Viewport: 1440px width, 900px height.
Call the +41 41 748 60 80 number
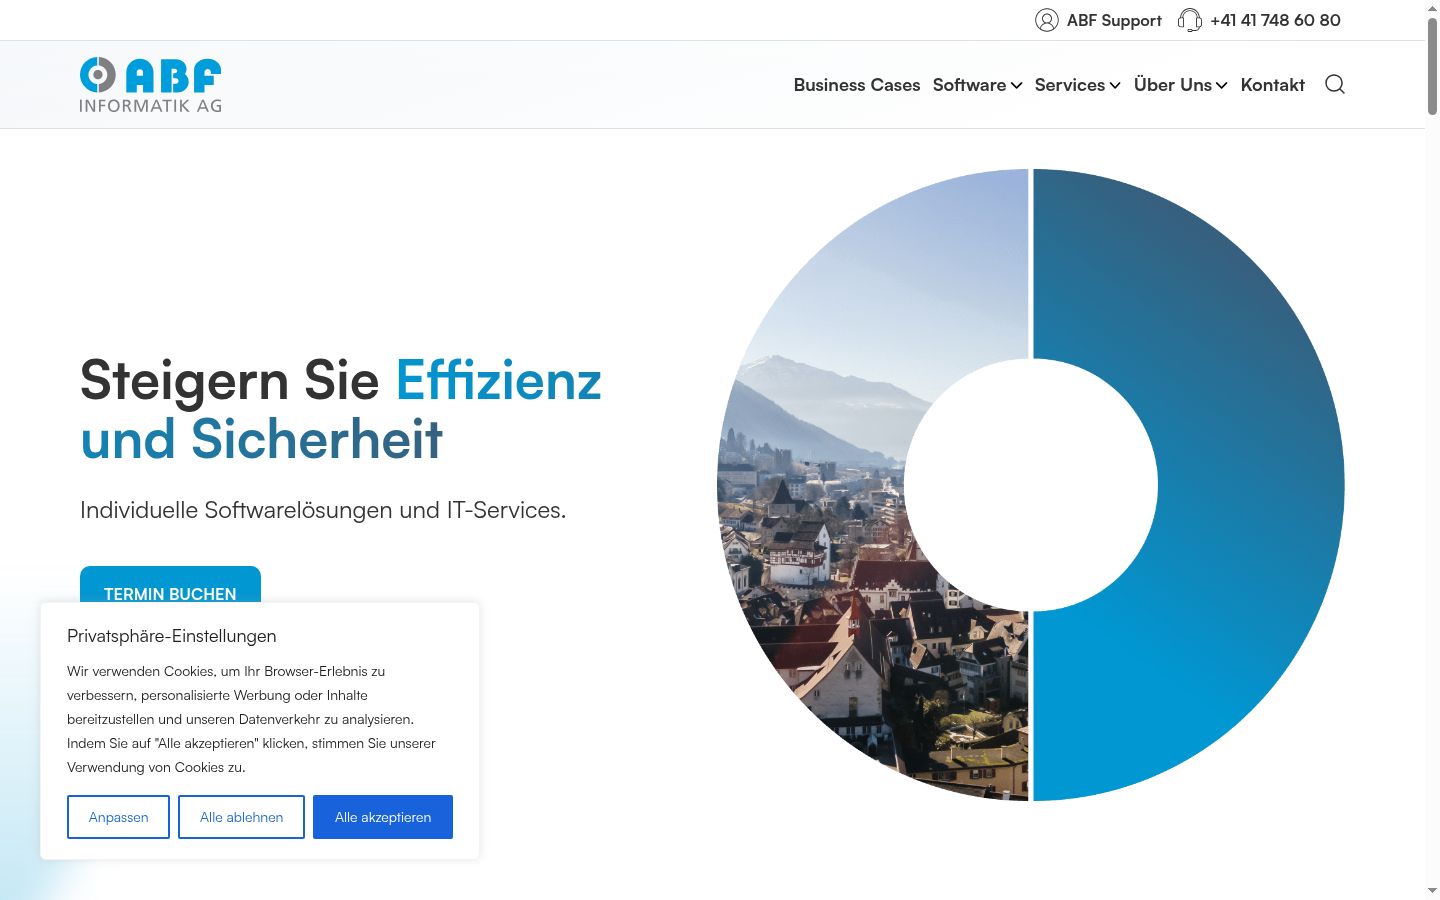pos(1275,20)
